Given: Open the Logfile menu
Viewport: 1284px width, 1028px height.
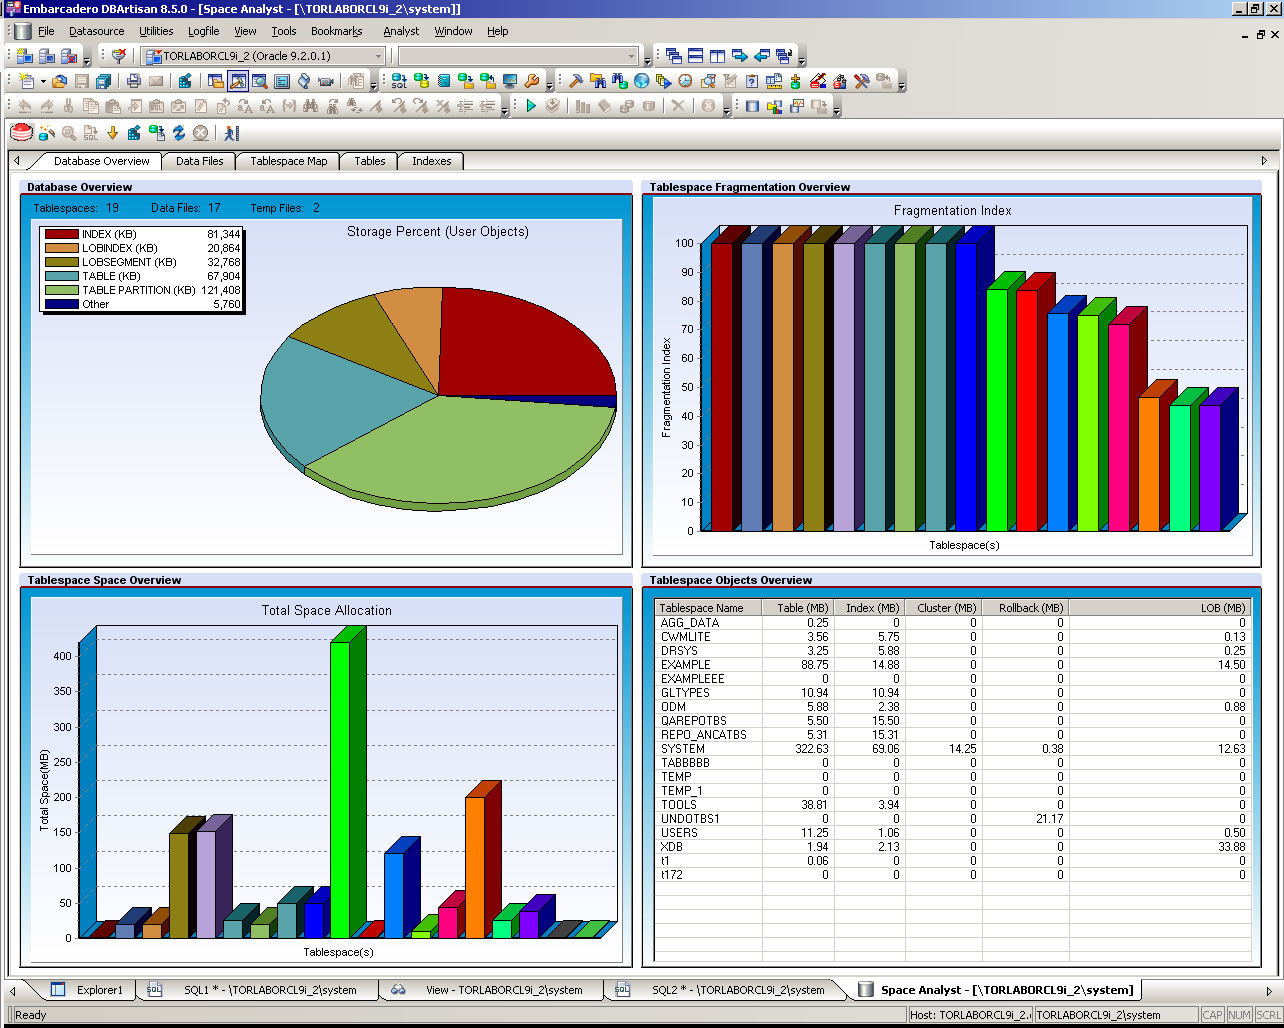Looking at the screenshot, I should (203, 32).
